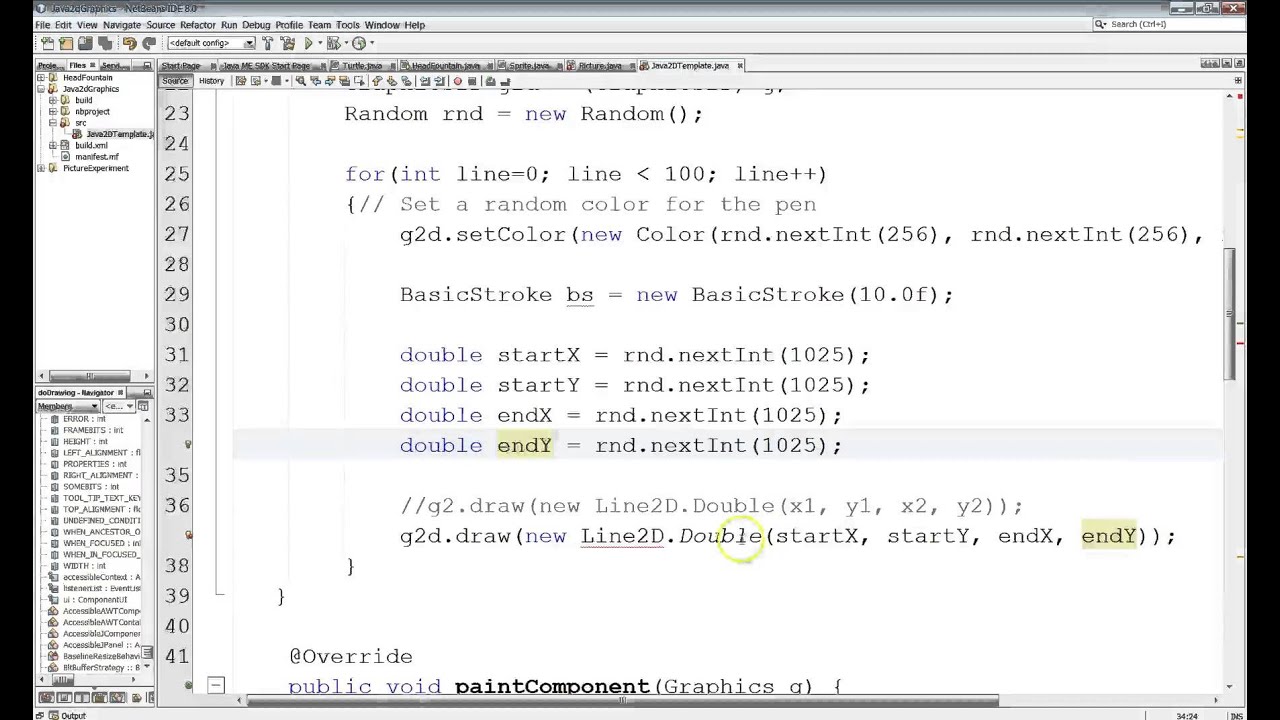Switch to the HeadFountain.java tab

tap(446, 66)
